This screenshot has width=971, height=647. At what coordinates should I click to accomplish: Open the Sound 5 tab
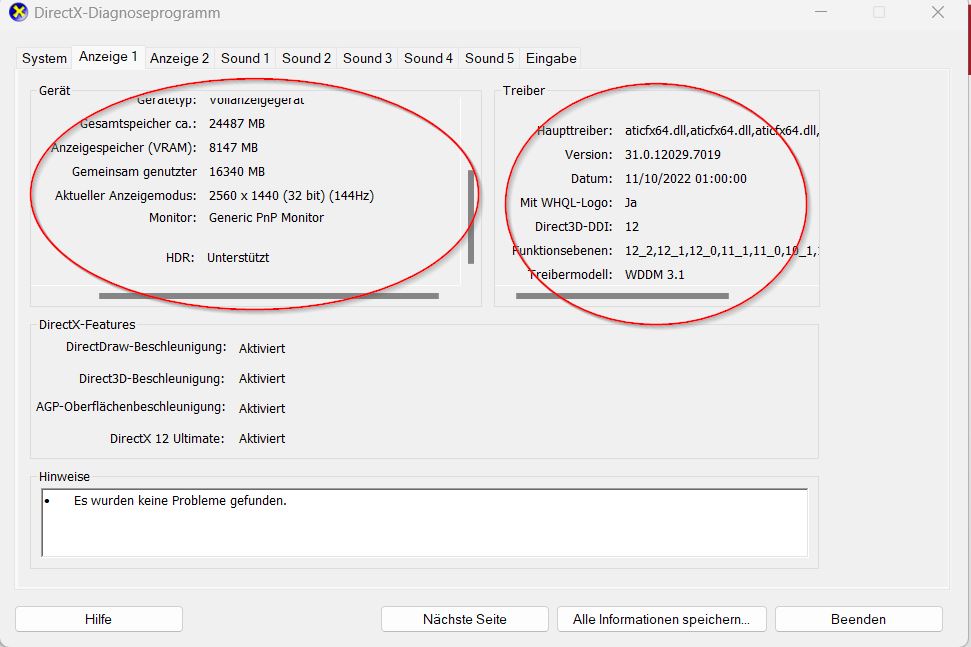pos(489,58)
